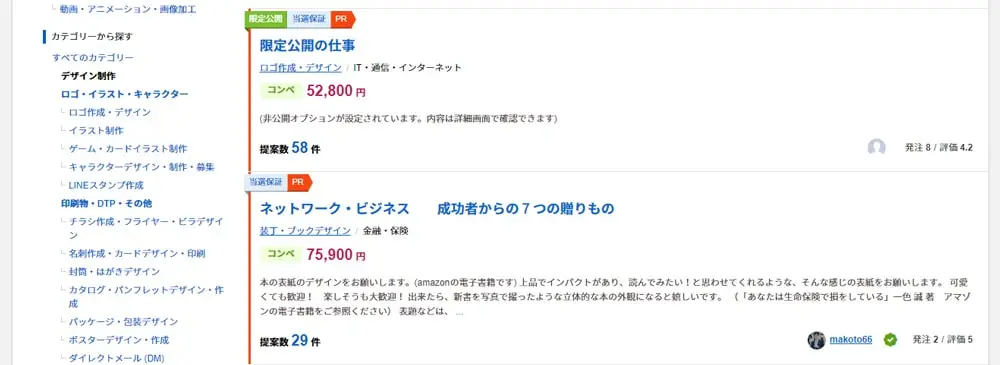The image size is (1000, 365).
Task: Select すべてのカテゴリー in sidebar
Action: pyautogui.click(x=93, y=57)
